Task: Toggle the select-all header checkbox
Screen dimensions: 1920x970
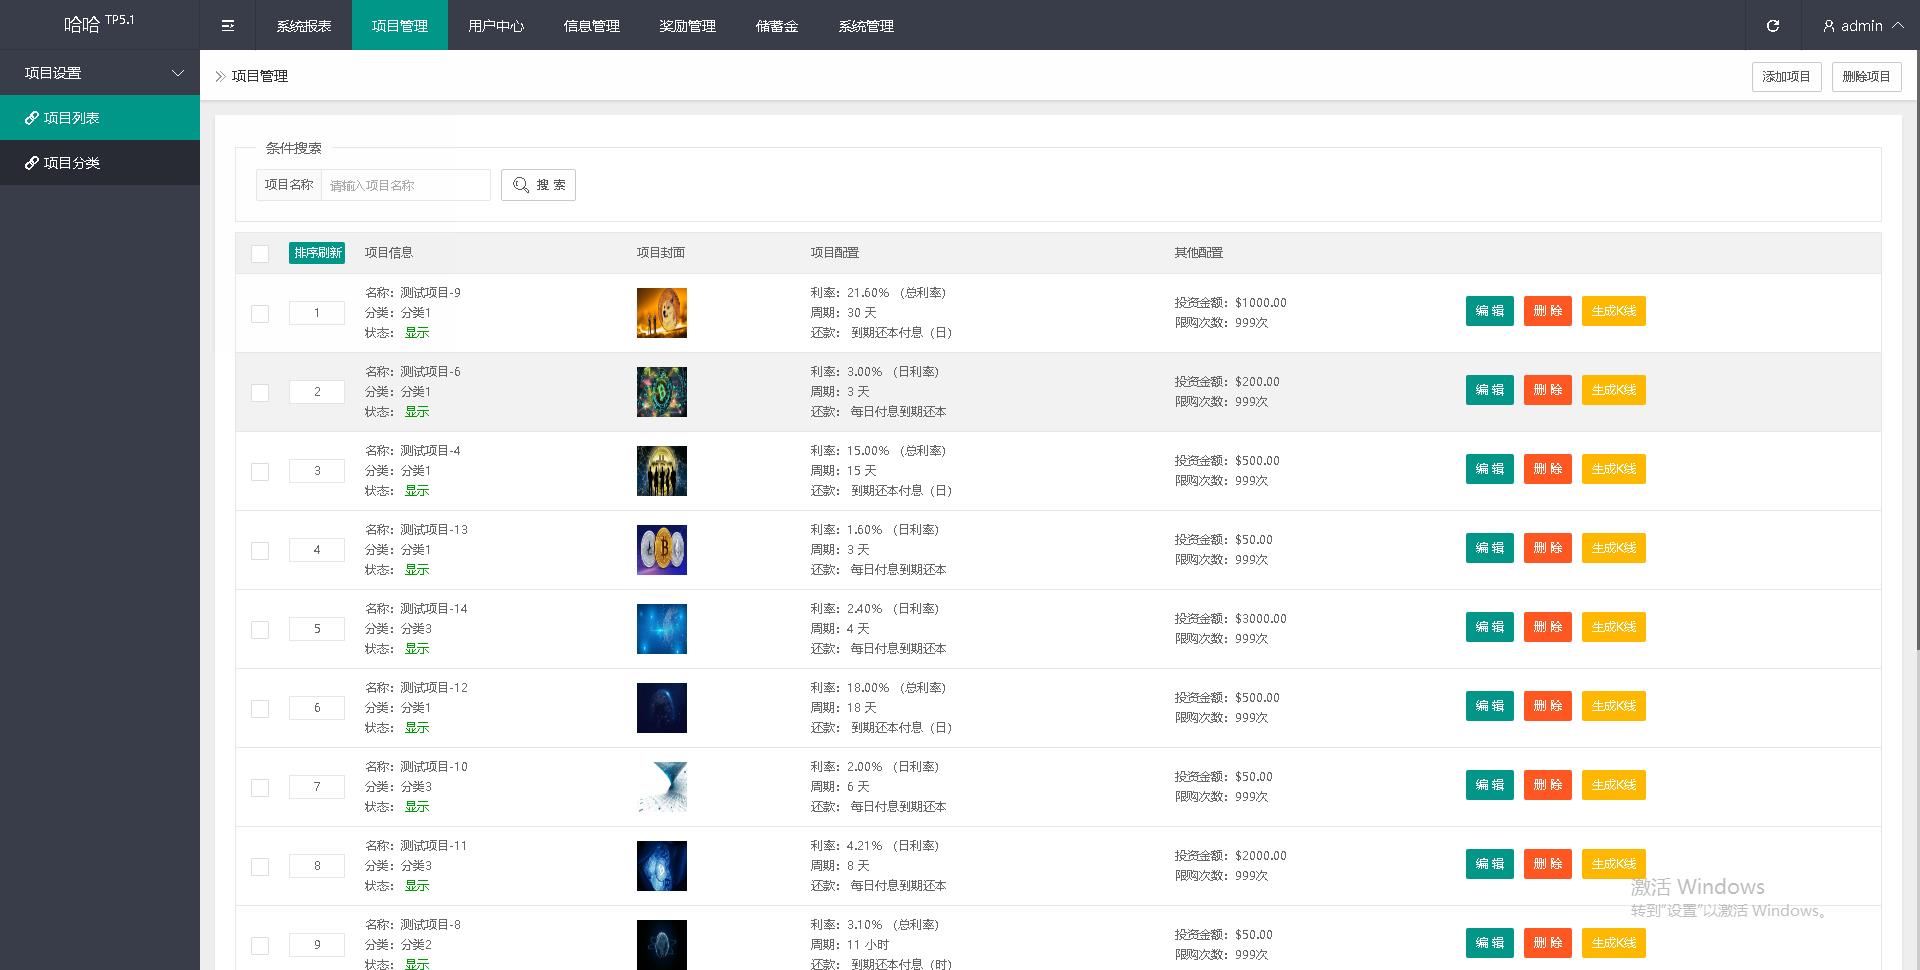Action: click(260, 254)
